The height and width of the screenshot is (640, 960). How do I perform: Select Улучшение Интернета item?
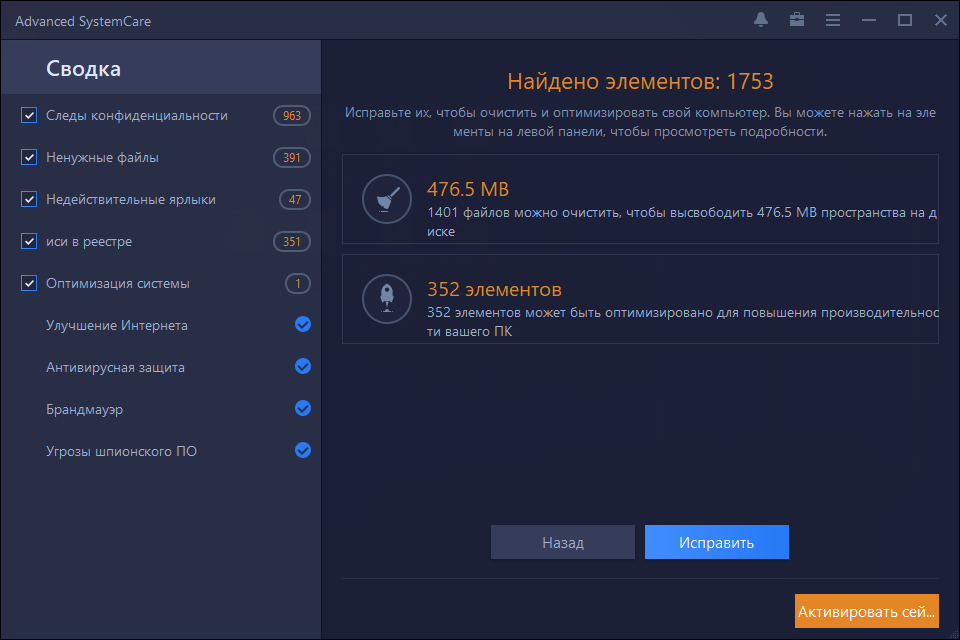tap(117, 325)
